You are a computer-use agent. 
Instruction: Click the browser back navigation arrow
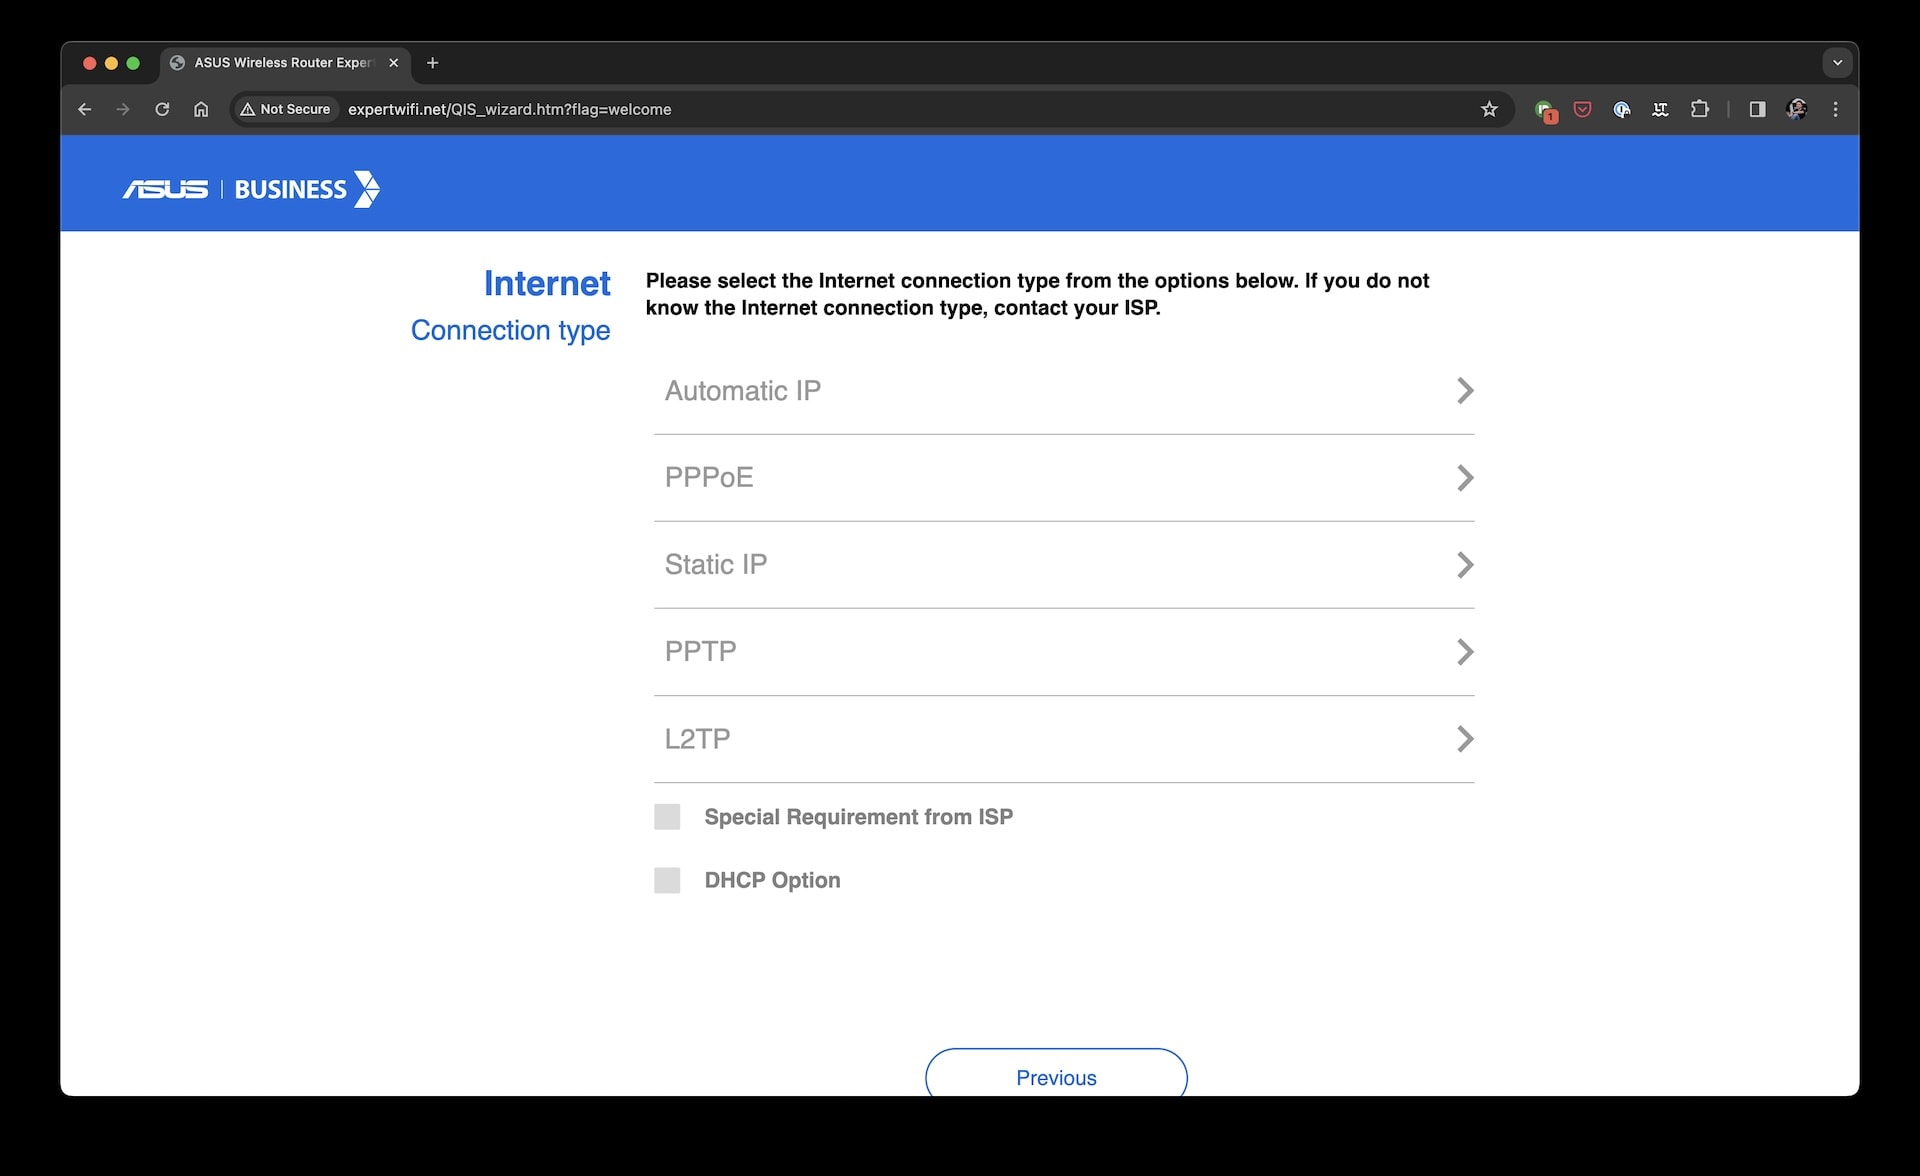(x=86, y=110)
